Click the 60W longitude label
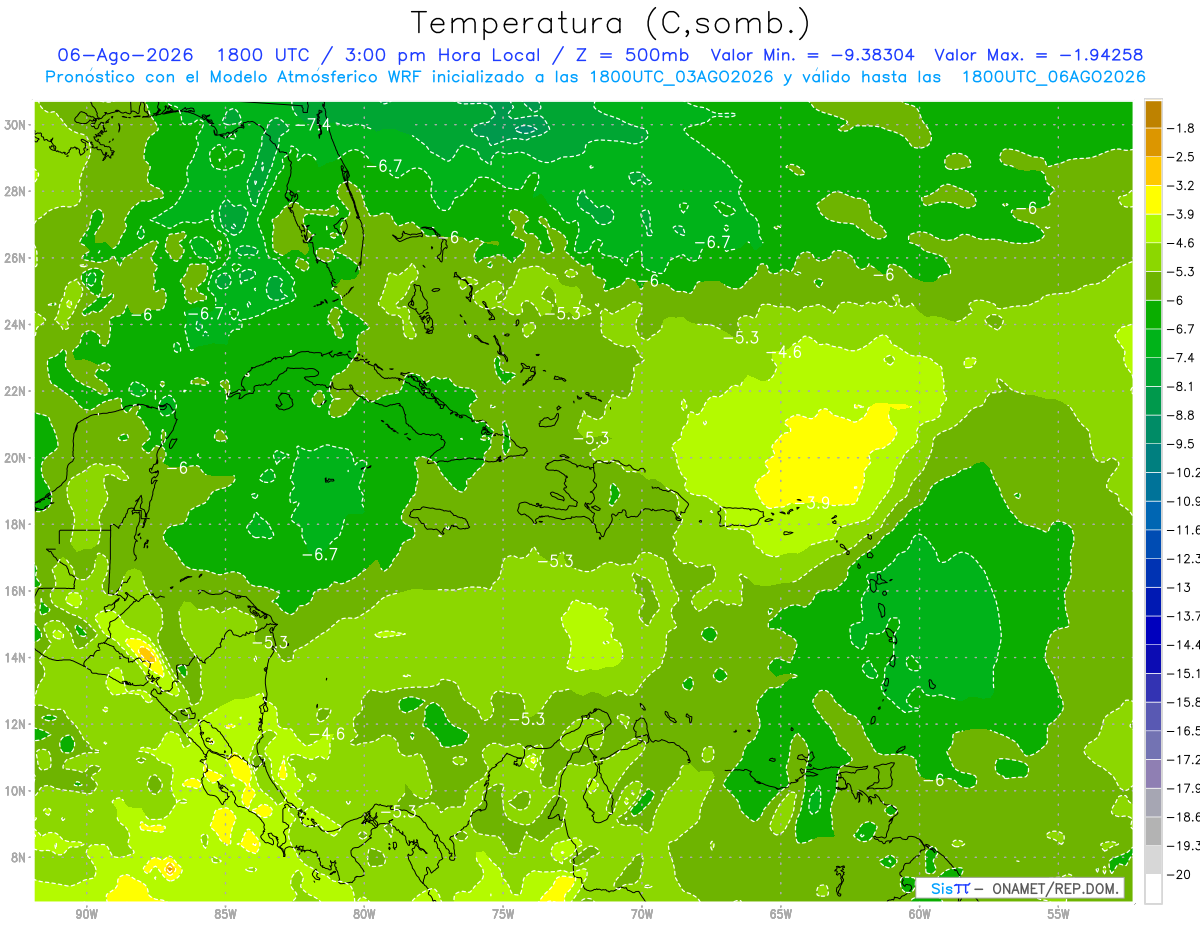This screenshot has height=927, width=1200. click(x=920, y=914)
